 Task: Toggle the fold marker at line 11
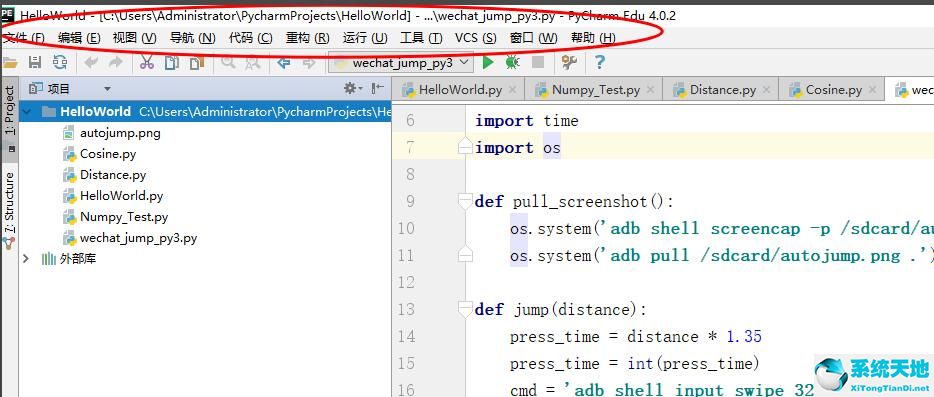465,255
